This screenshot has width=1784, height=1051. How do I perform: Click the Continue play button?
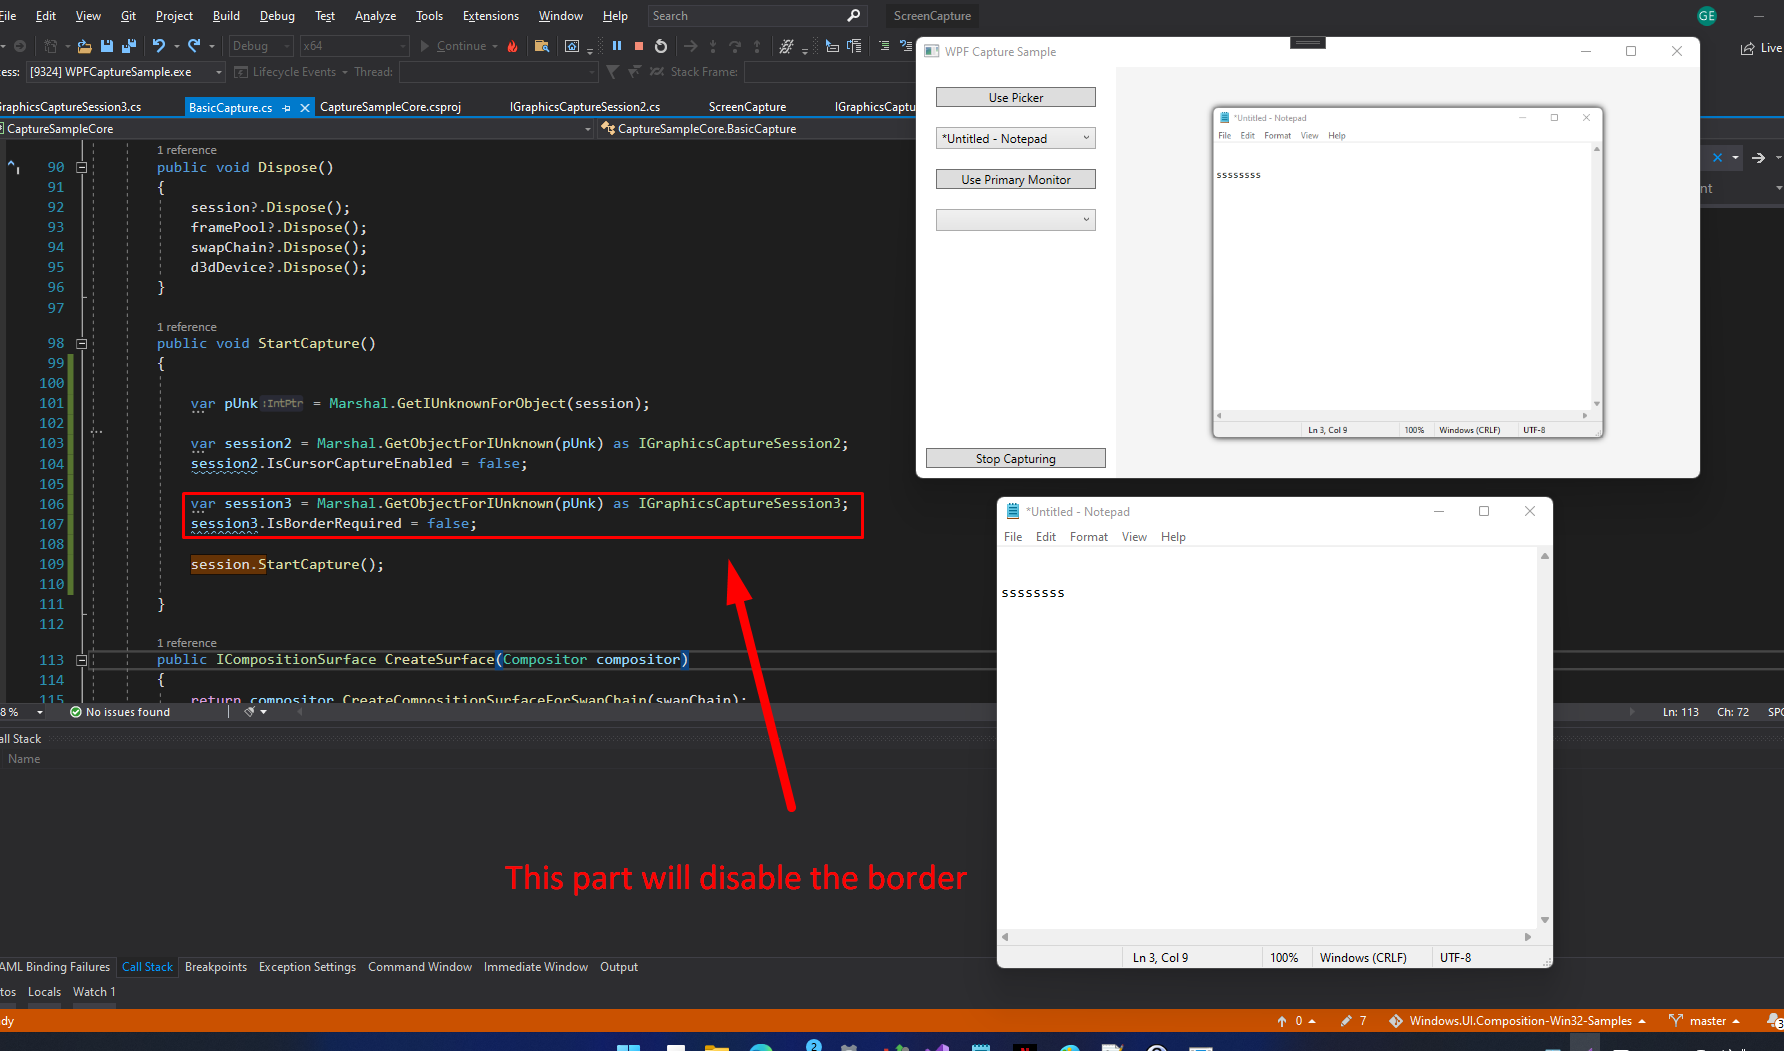coord(458,46)
